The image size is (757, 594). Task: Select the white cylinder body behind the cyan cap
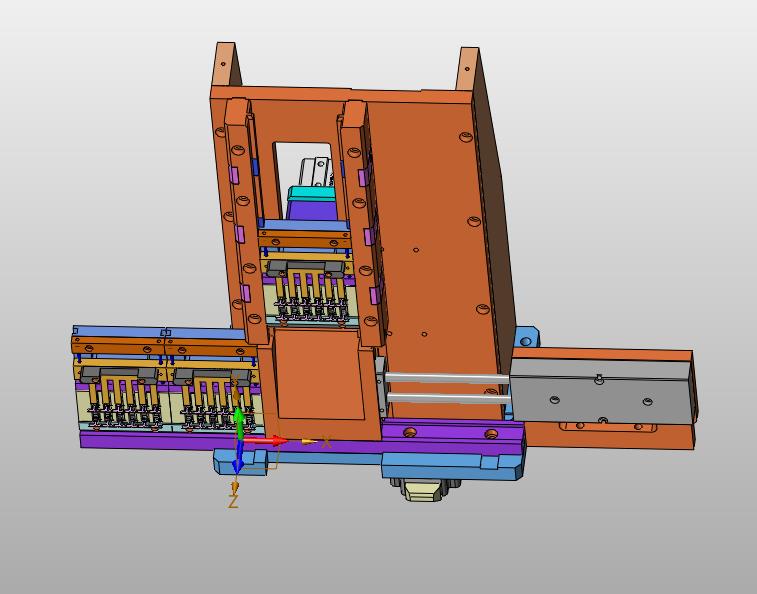coord(316,171)
